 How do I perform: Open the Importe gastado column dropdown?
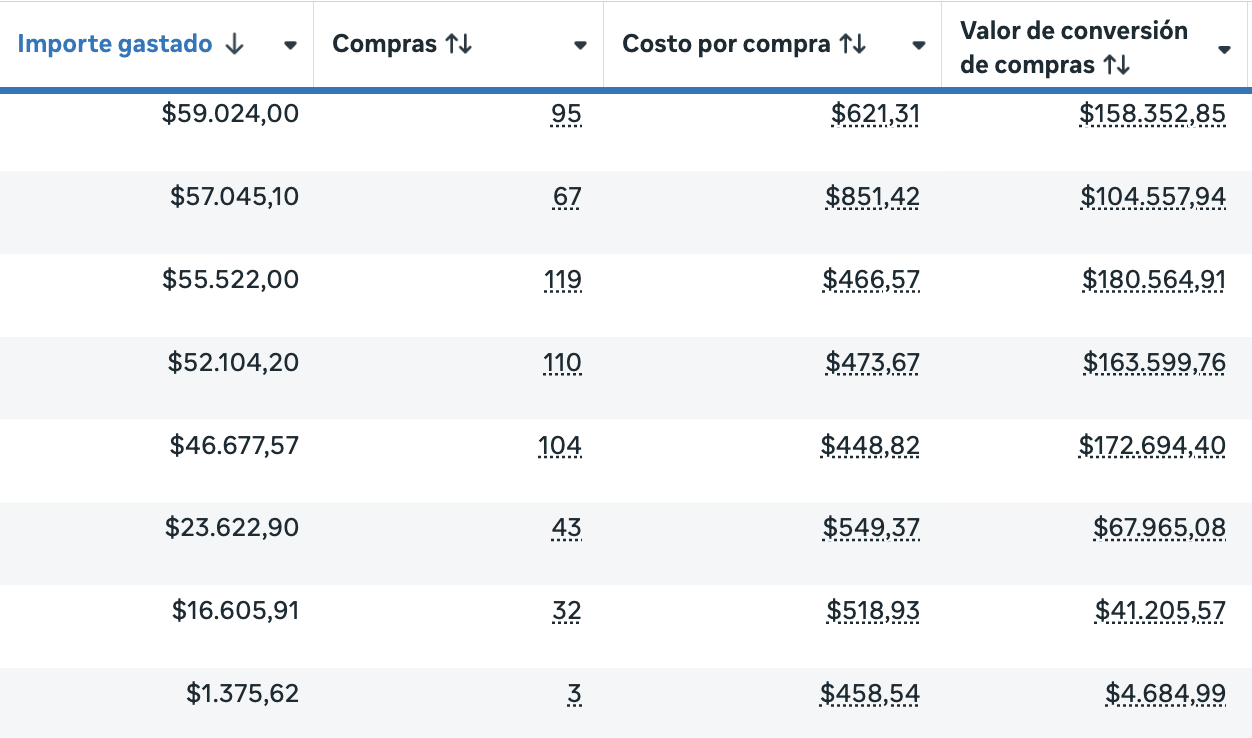click(291, 45)
